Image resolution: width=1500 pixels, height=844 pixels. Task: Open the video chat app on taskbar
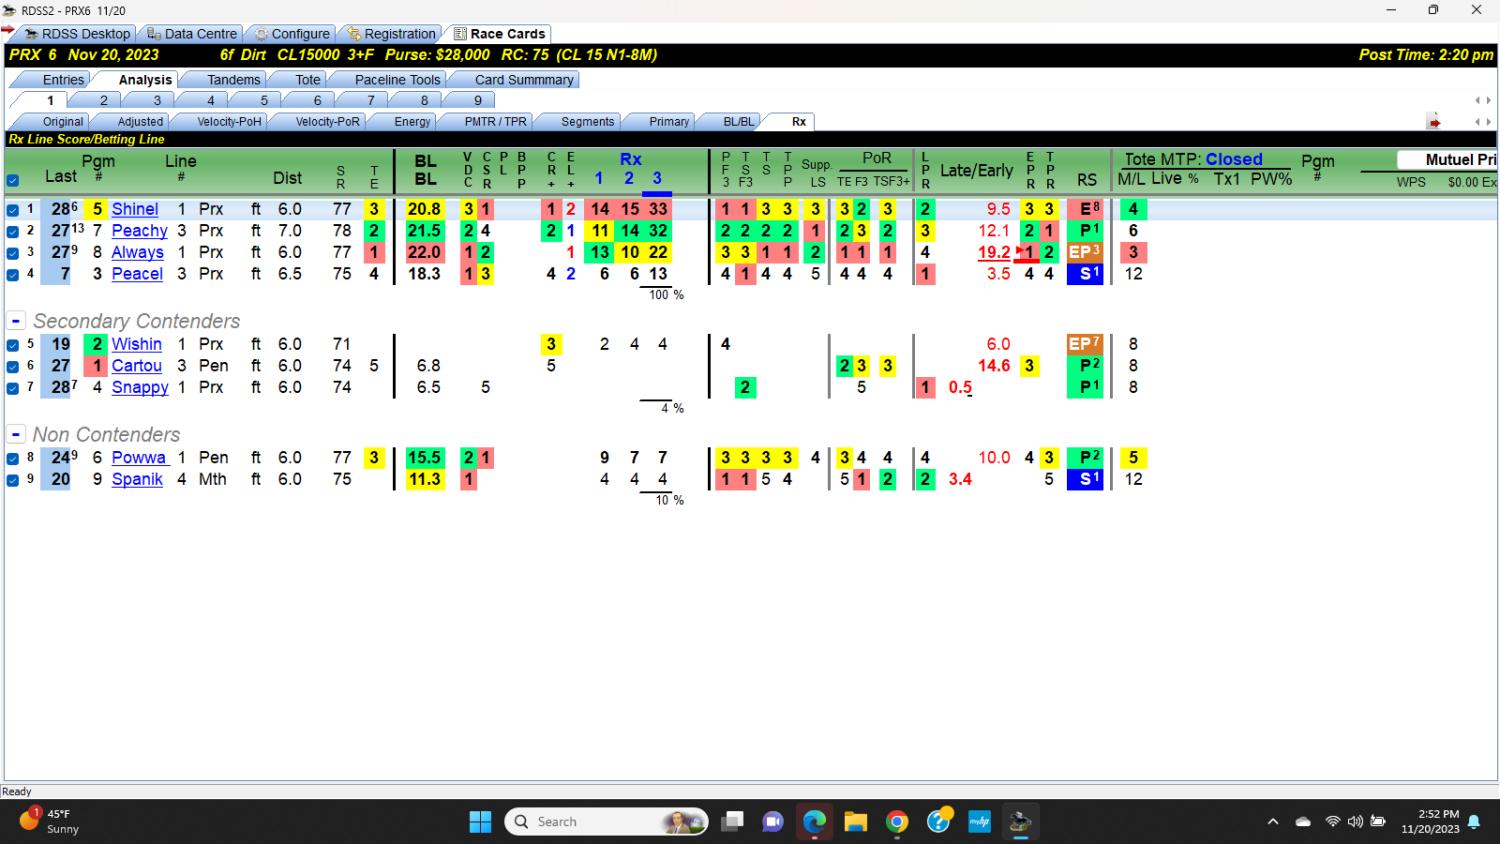[773, 822]
